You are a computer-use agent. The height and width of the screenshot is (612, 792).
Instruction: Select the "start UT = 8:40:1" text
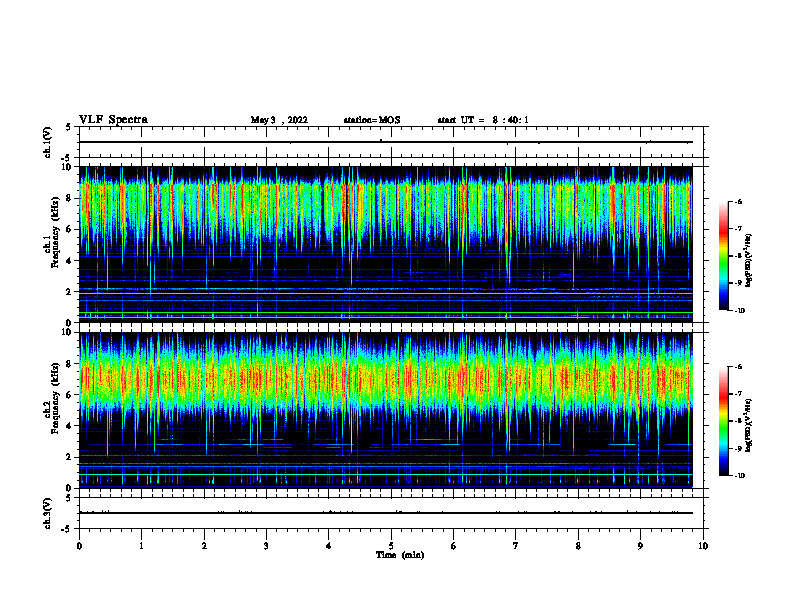click(x=483, y=120)
